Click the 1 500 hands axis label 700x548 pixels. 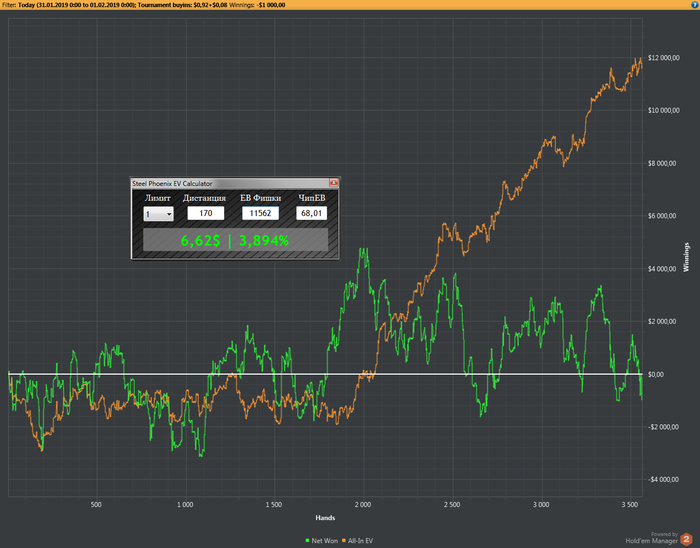point(274,505)
